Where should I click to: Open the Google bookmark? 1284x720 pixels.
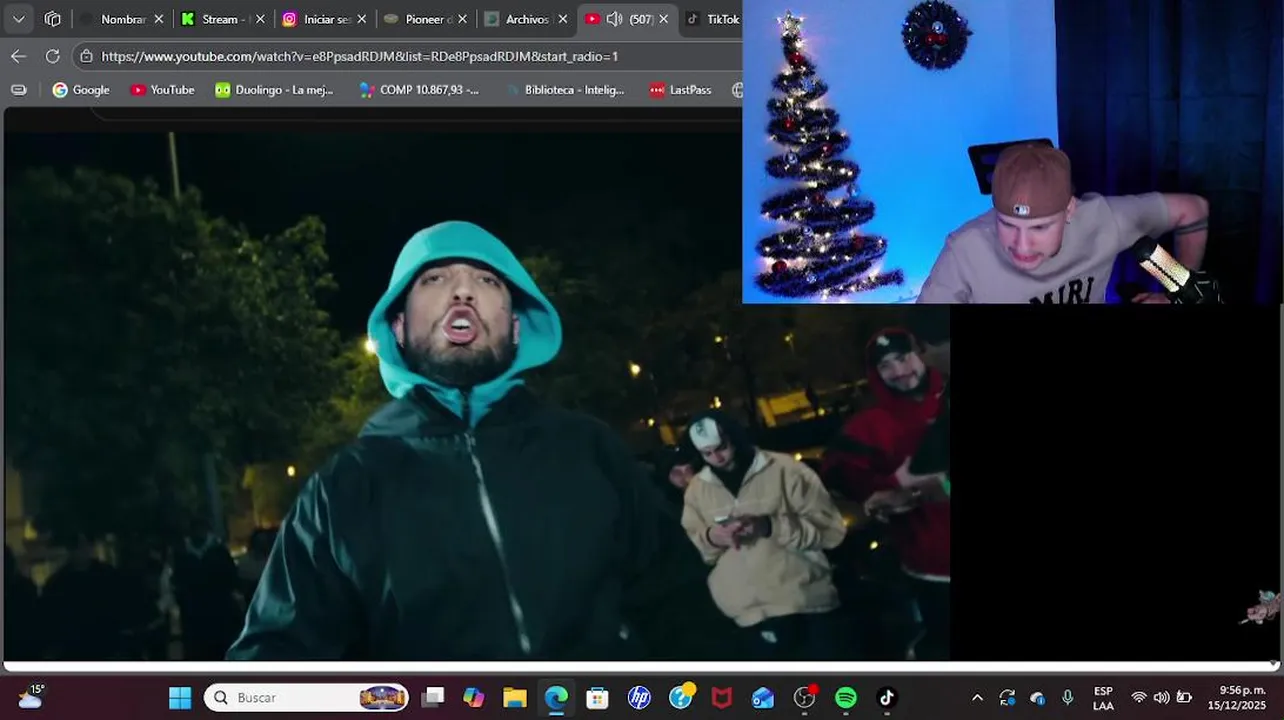(81, 90)
